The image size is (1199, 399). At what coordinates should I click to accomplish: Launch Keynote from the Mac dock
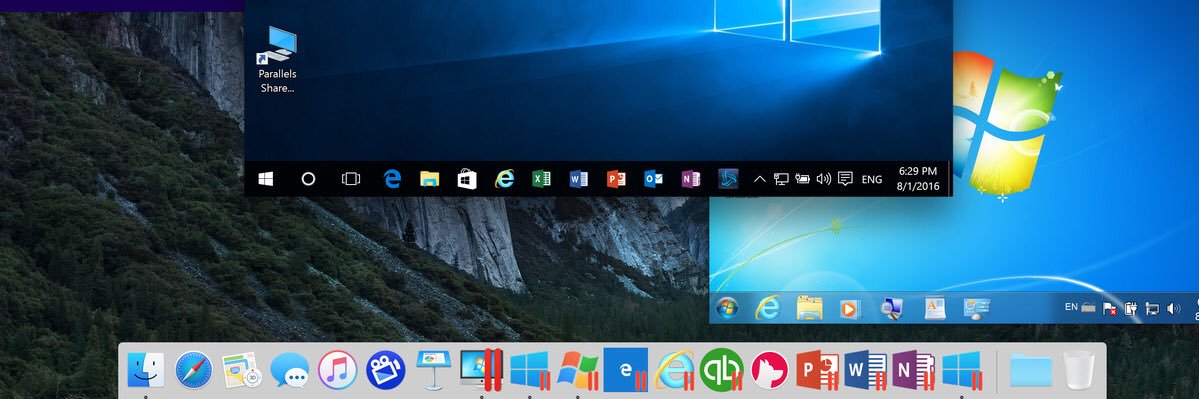pos(434,371)
